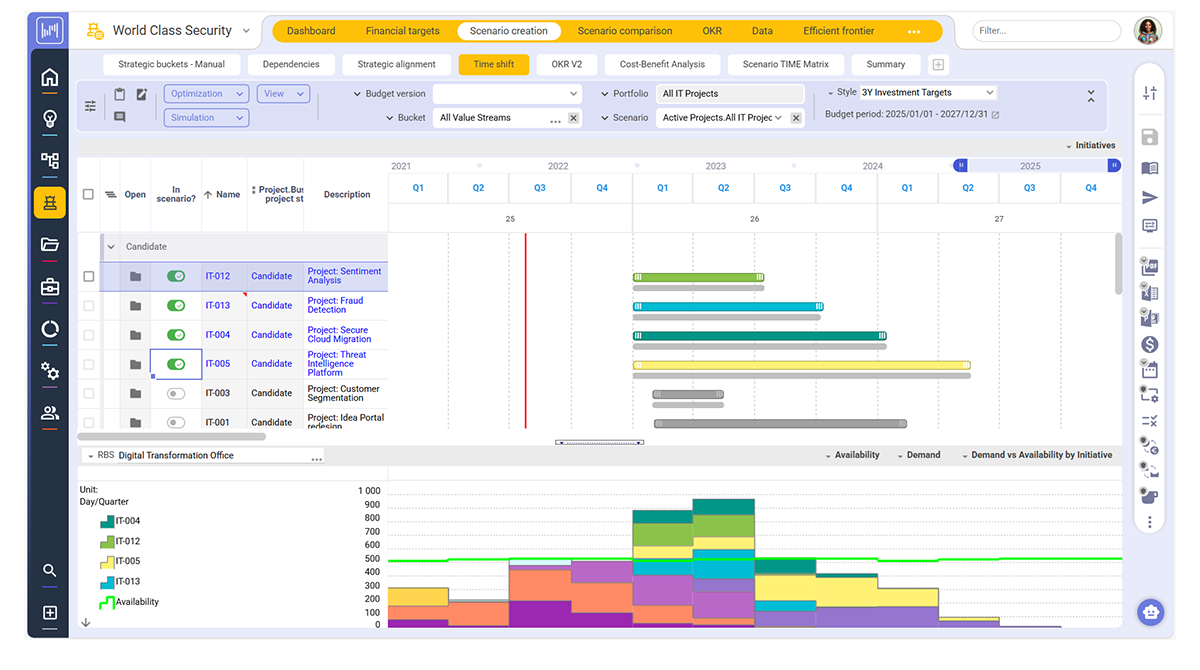1200x670 pixels.
Task: Expand the Style 3Y Investment Targets dropdown
Action: (927, 93)
